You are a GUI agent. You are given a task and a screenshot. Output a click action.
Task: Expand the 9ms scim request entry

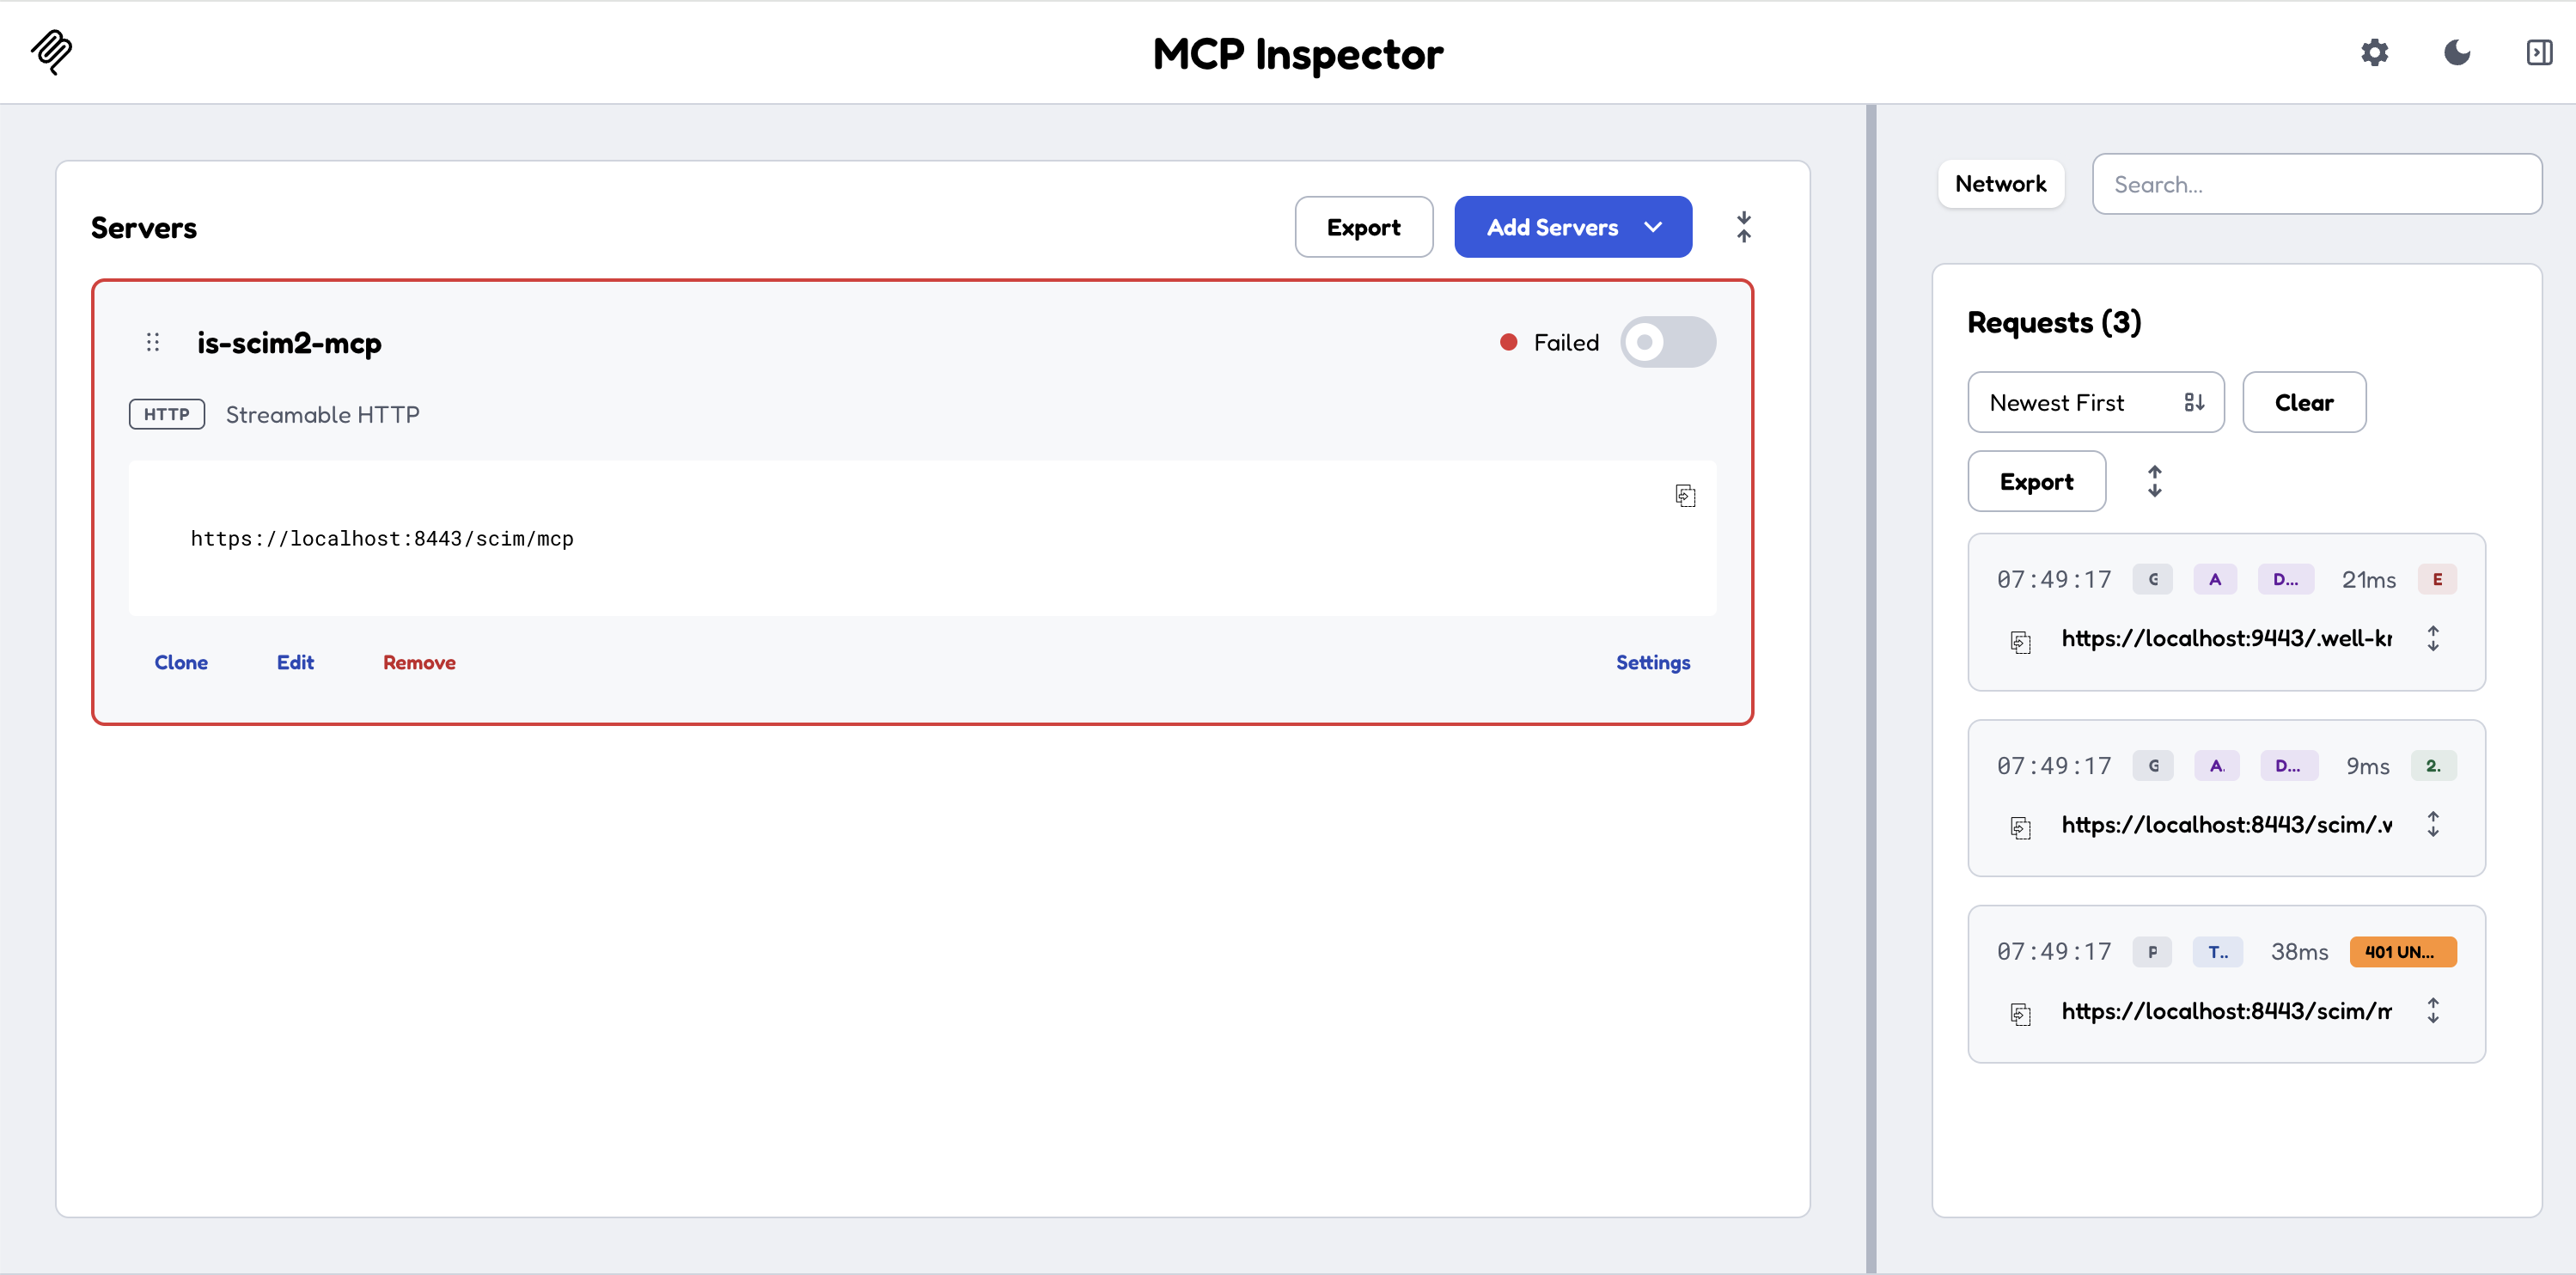(2432, 824)
